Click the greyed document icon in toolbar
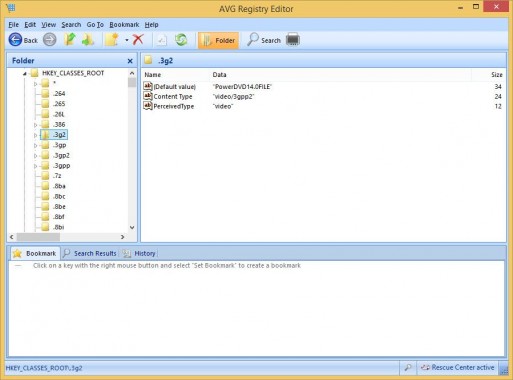 pos(162,40)
